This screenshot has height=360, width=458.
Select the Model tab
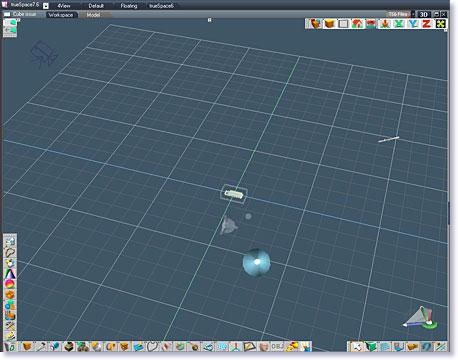point(93,15)
